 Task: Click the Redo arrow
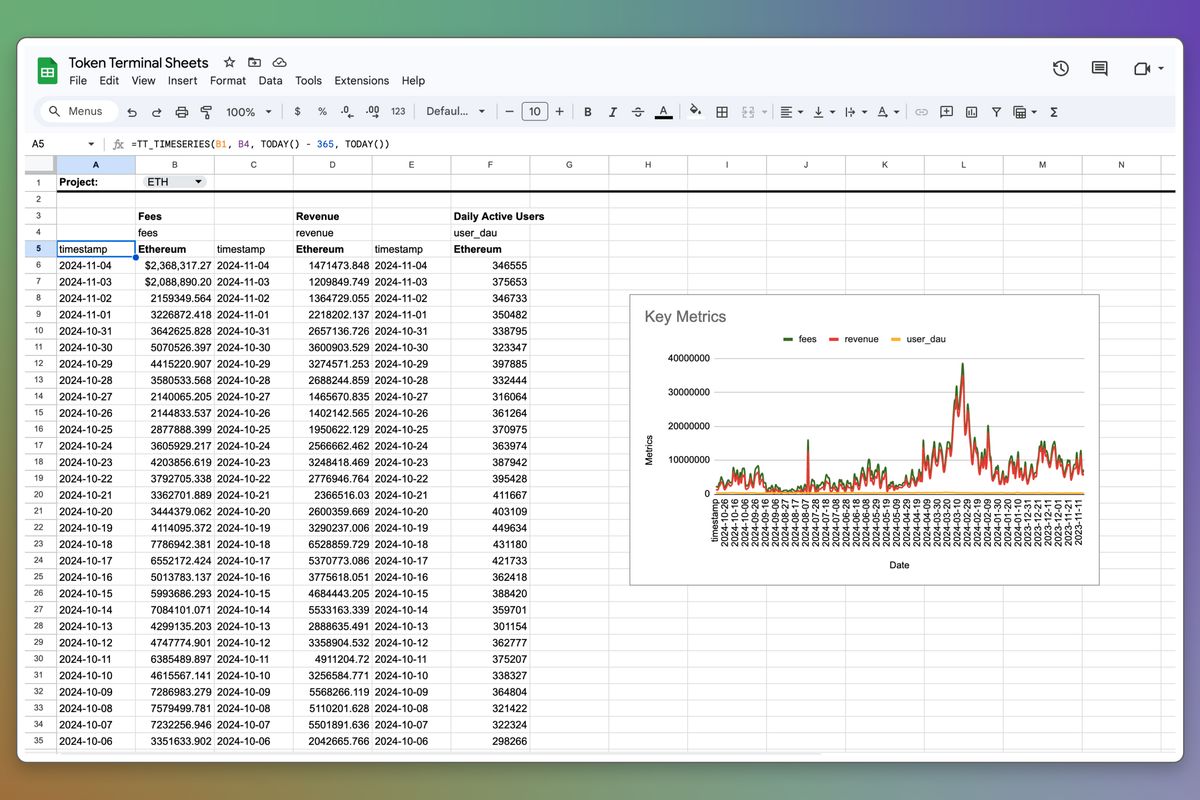click(x=158, y=112)
